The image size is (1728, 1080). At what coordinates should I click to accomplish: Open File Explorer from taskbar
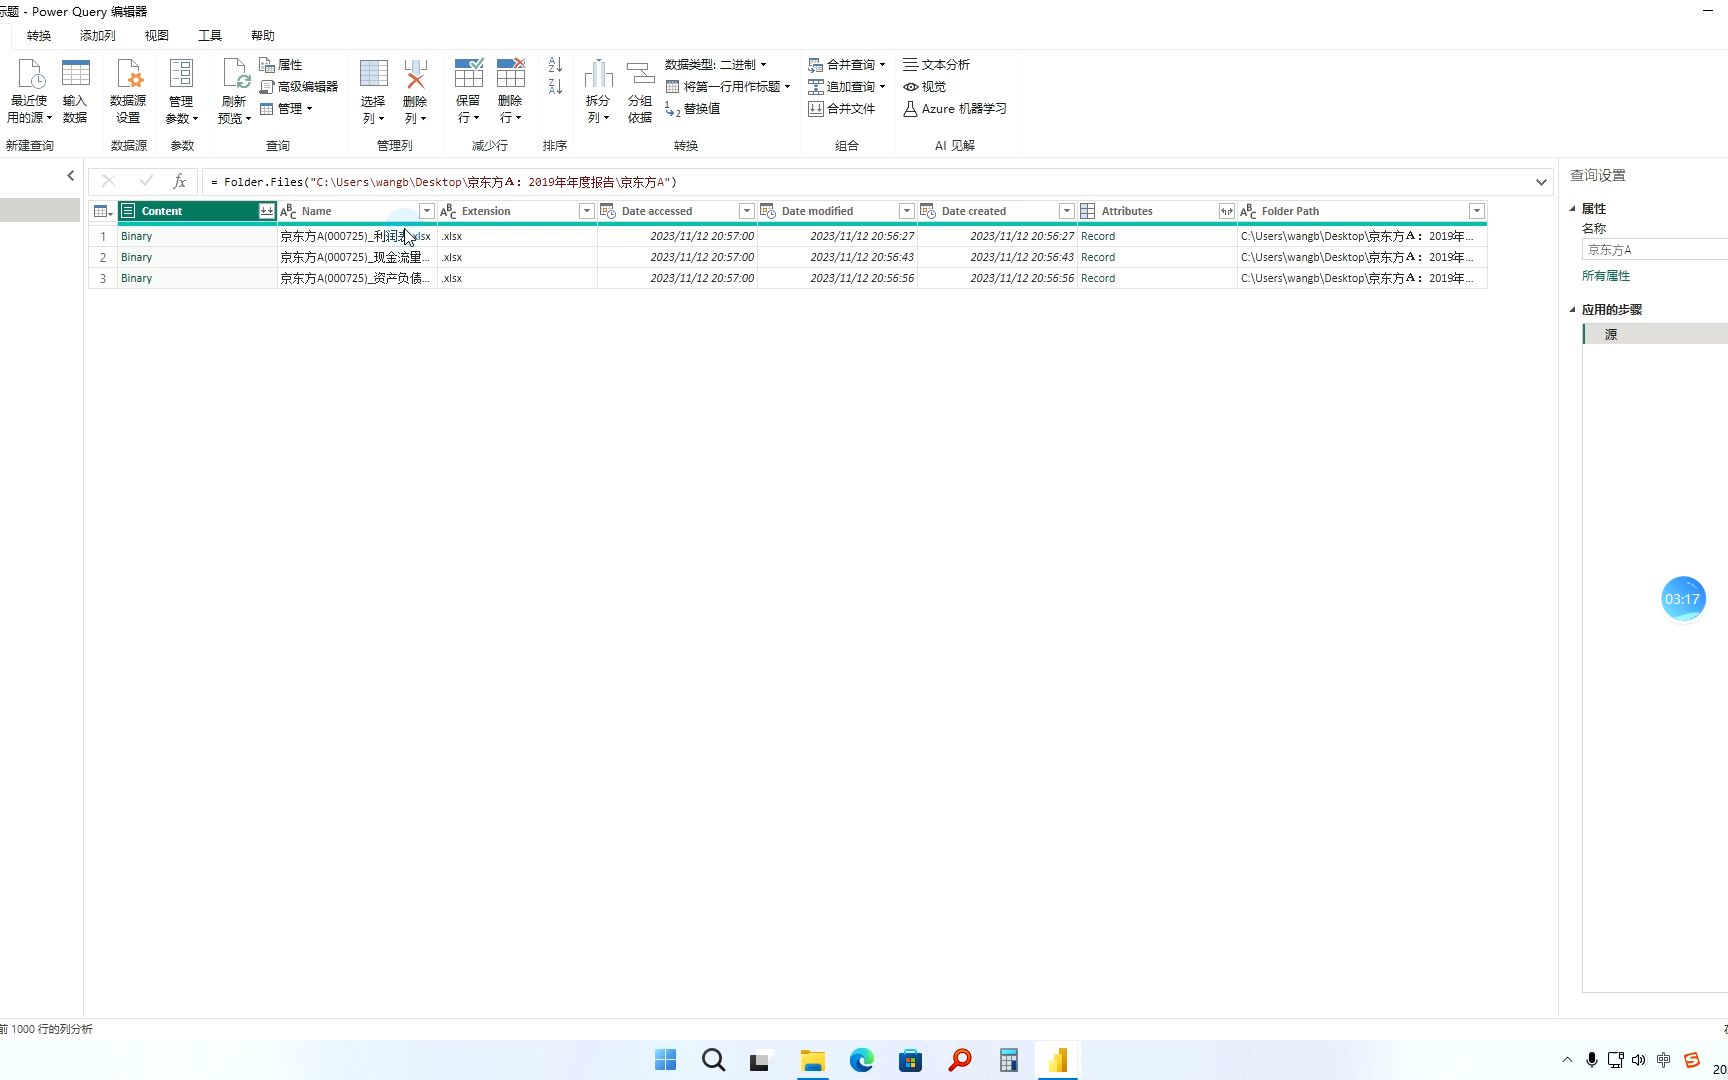tap(812, 1060)
